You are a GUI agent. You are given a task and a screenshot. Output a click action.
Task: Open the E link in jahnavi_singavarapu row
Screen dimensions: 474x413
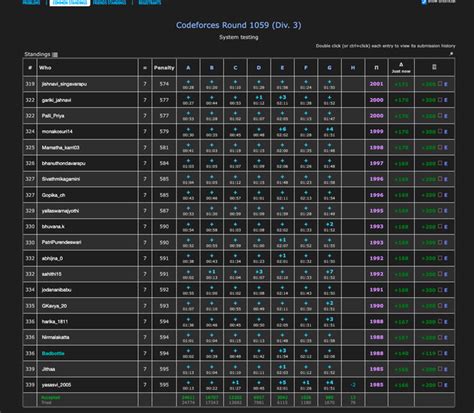point(446,84)
